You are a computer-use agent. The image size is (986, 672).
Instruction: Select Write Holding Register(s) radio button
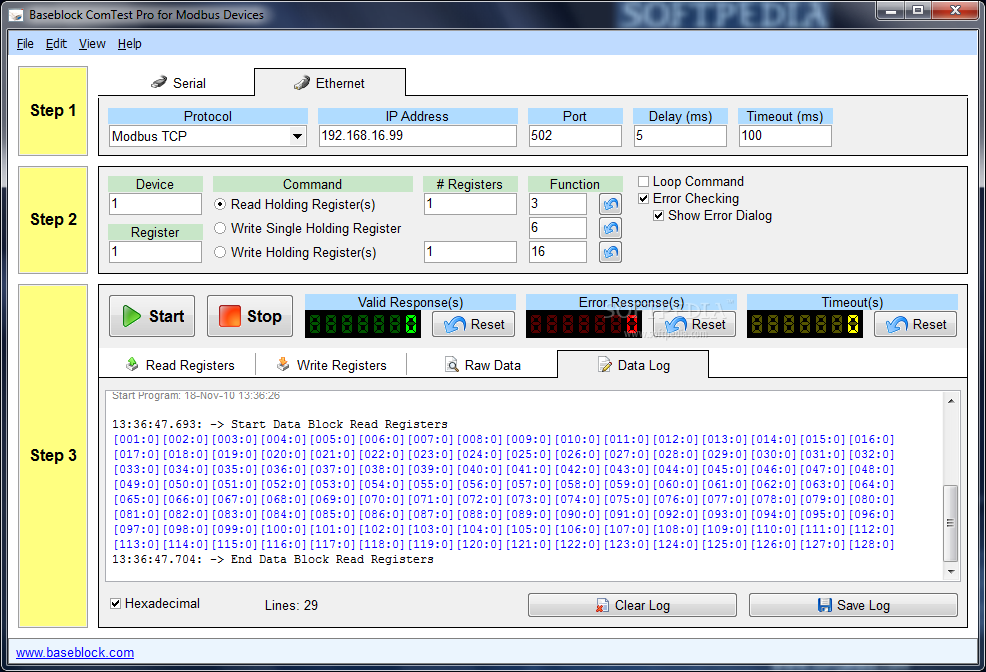pos(220,252)
